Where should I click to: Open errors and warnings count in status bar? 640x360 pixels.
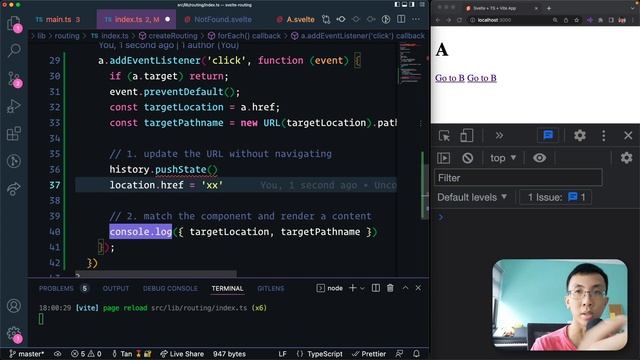[86, 354]
